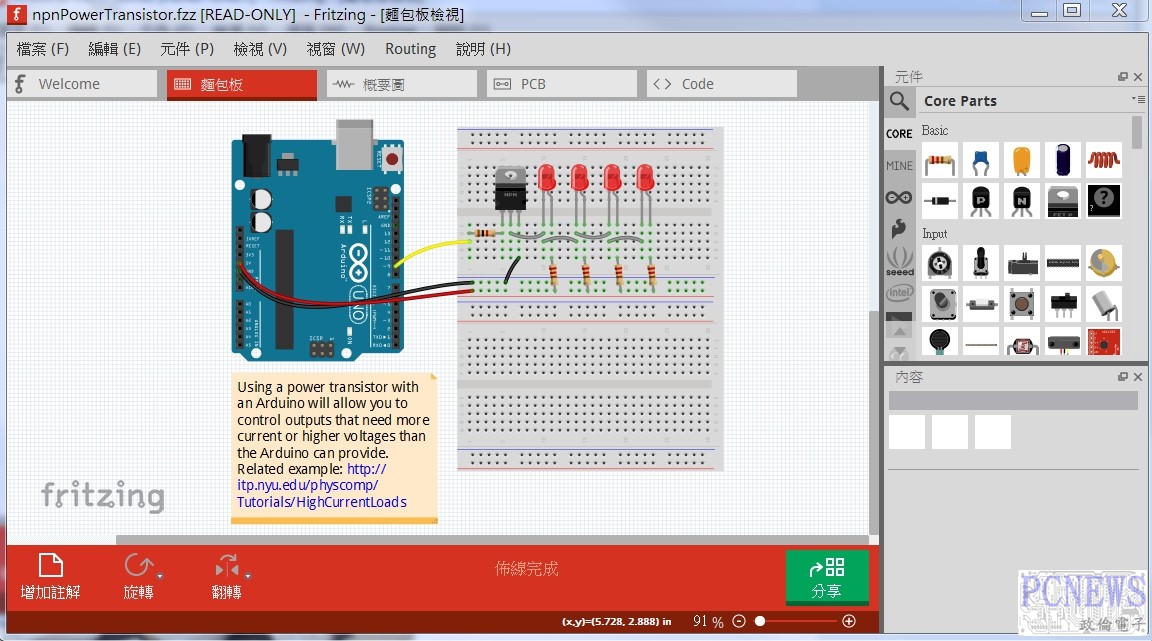Screen dimensions: 1152x641
Task: Pick the orange tantalum capacitor part
Action: click(1022, 161)
